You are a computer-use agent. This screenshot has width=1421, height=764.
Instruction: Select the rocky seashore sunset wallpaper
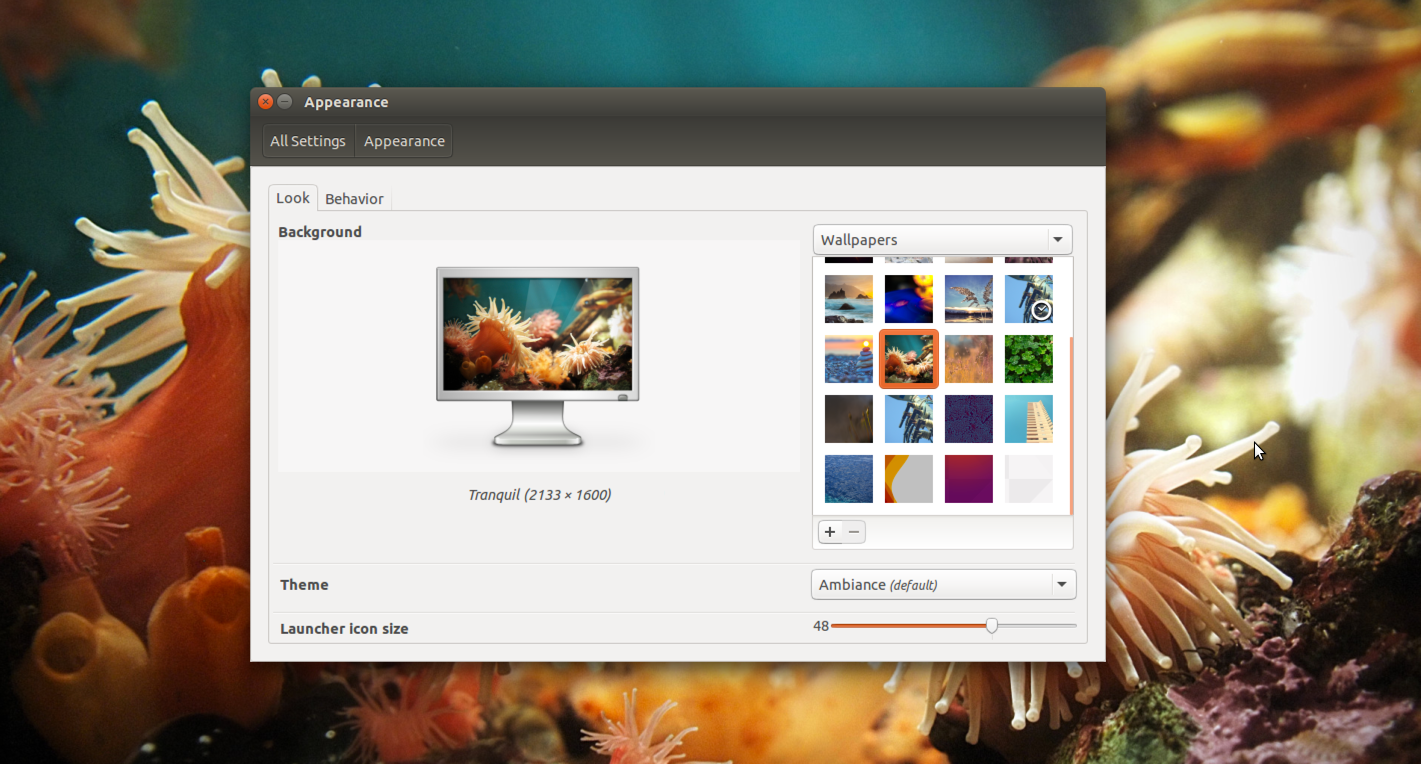point(849,299)
